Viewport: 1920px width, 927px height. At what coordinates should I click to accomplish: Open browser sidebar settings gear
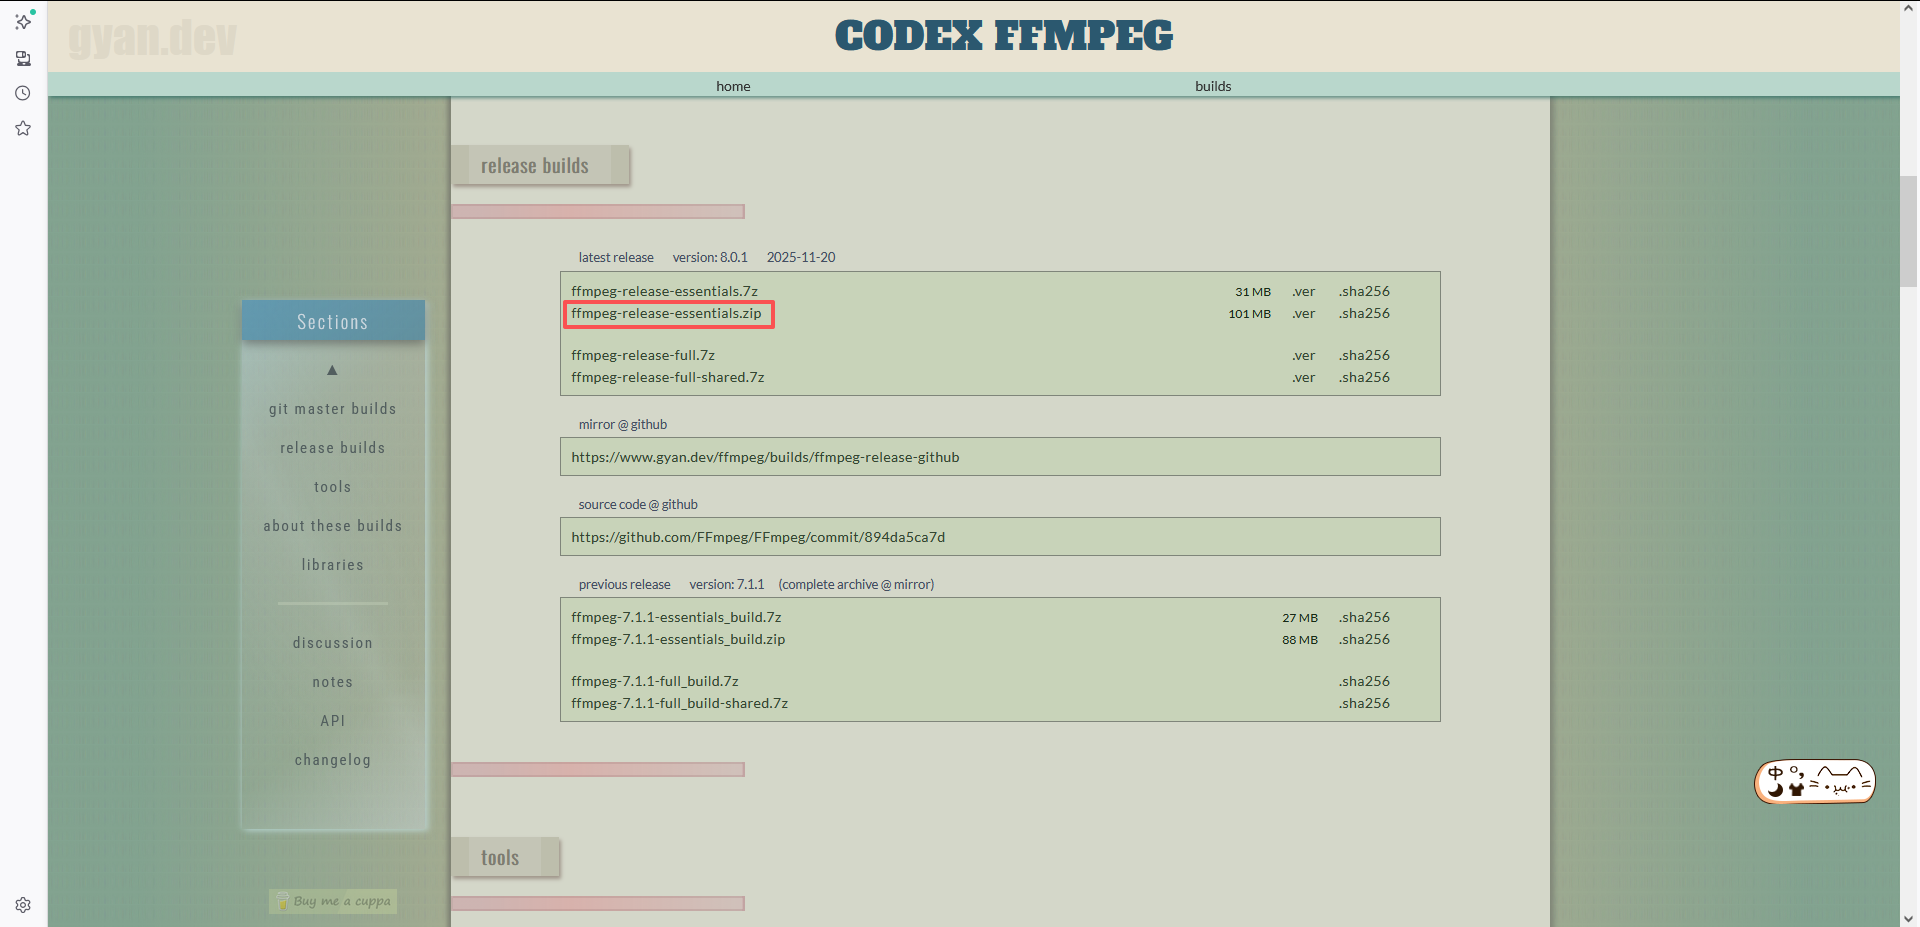pyautogui.click(x=23, y=905)
